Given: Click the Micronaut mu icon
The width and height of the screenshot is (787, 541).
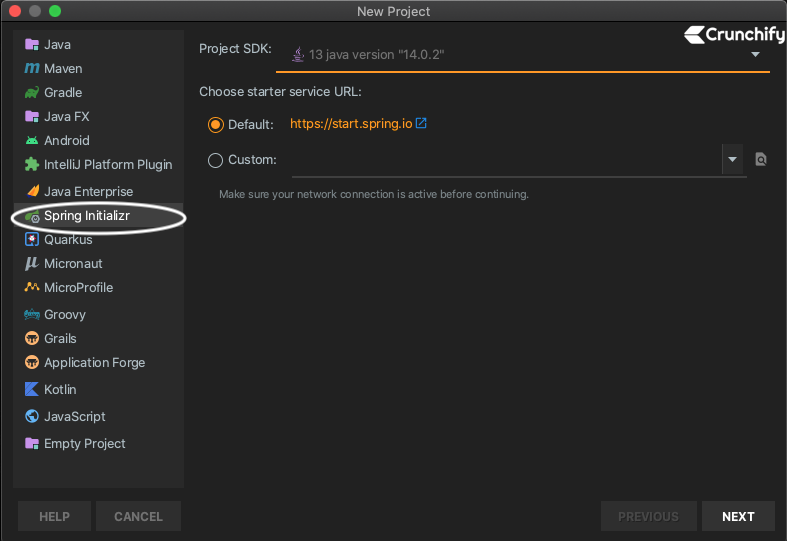Looking at the screenshot, I should [x=32, y=263].
